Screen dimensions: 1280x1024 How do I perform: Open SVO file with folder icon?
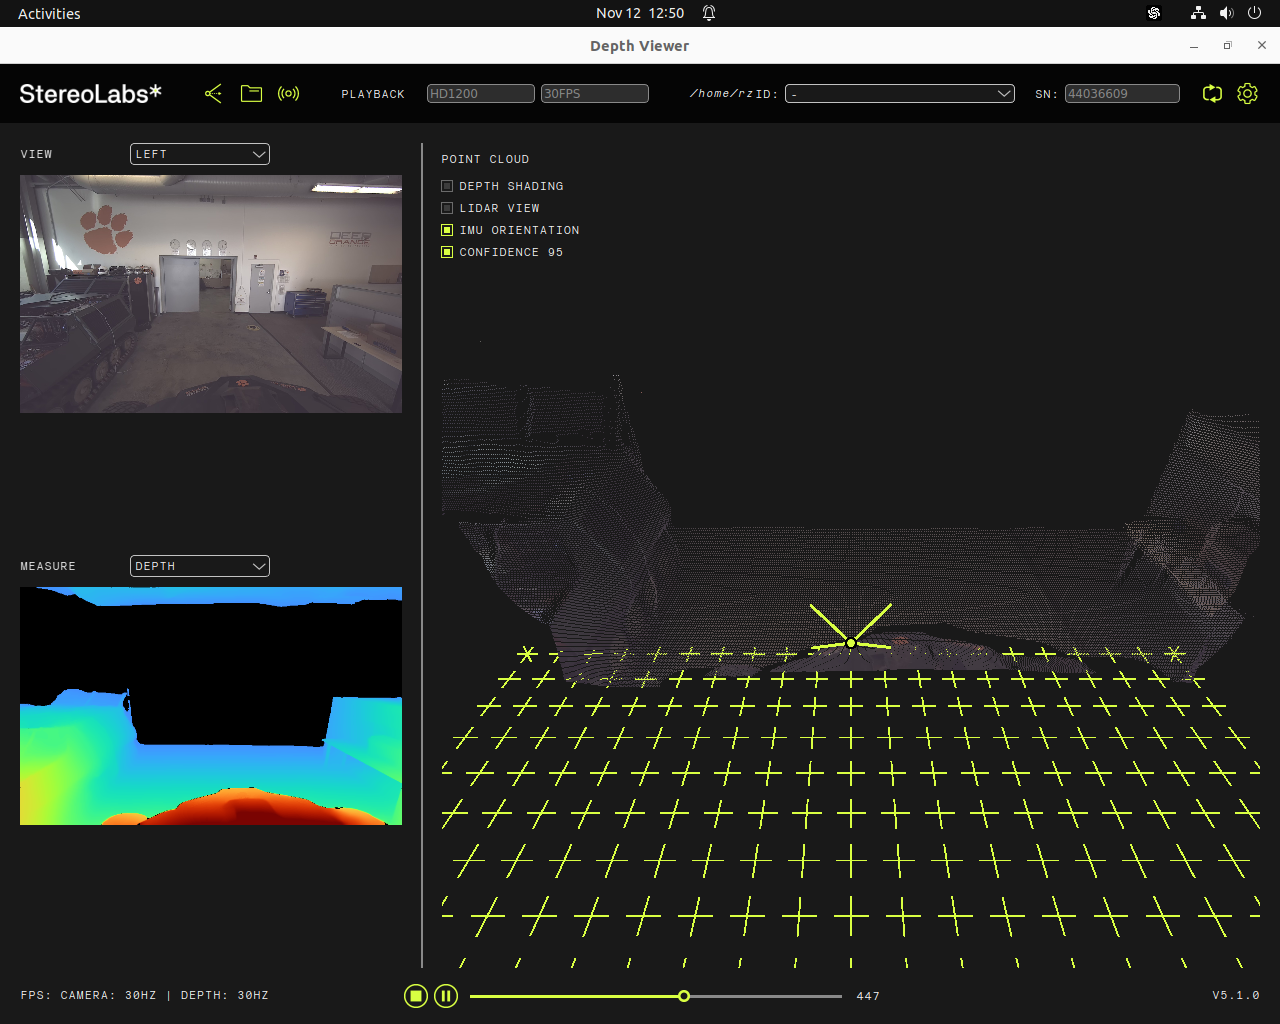251,94
